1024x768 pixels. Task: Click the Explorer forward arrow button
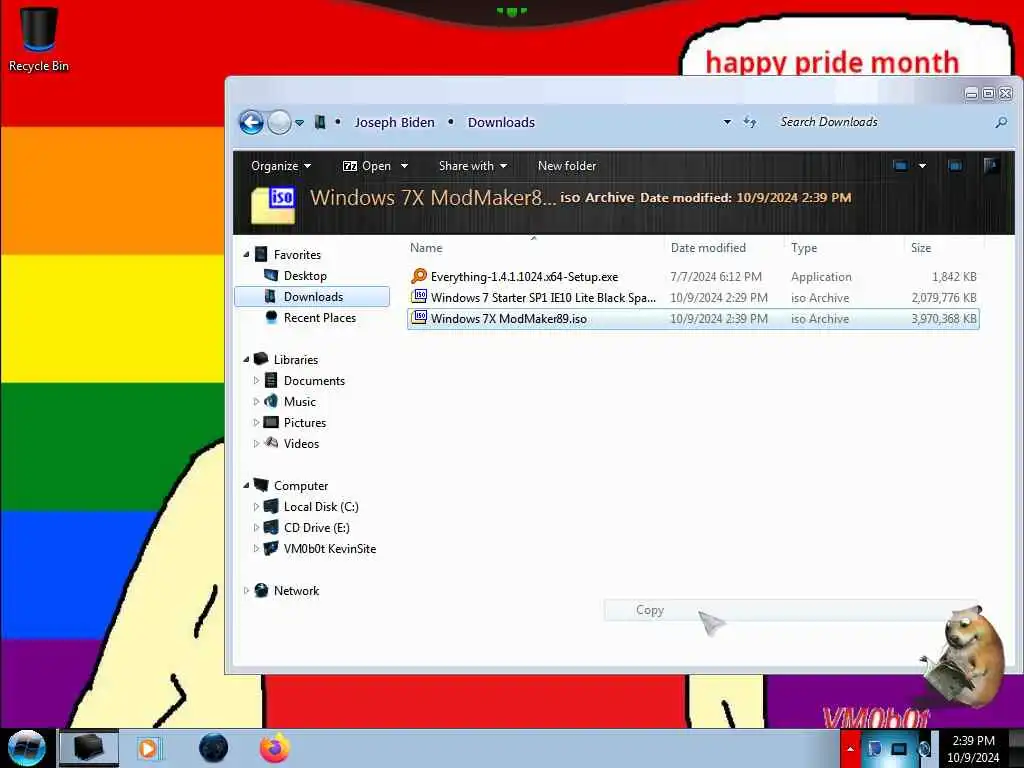point(280,122)
